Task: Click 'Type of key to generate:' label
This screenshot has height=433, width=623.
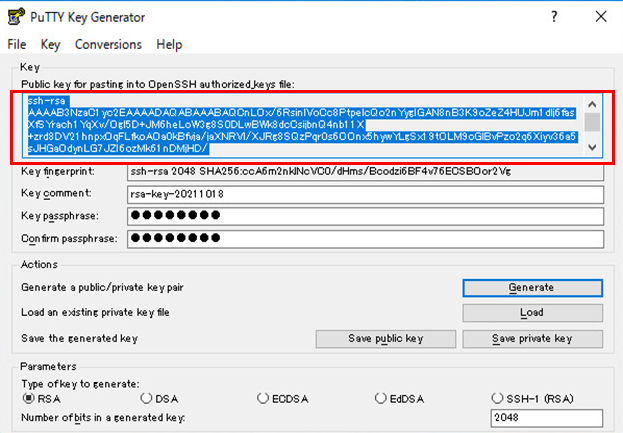Action: click(80, 384)
